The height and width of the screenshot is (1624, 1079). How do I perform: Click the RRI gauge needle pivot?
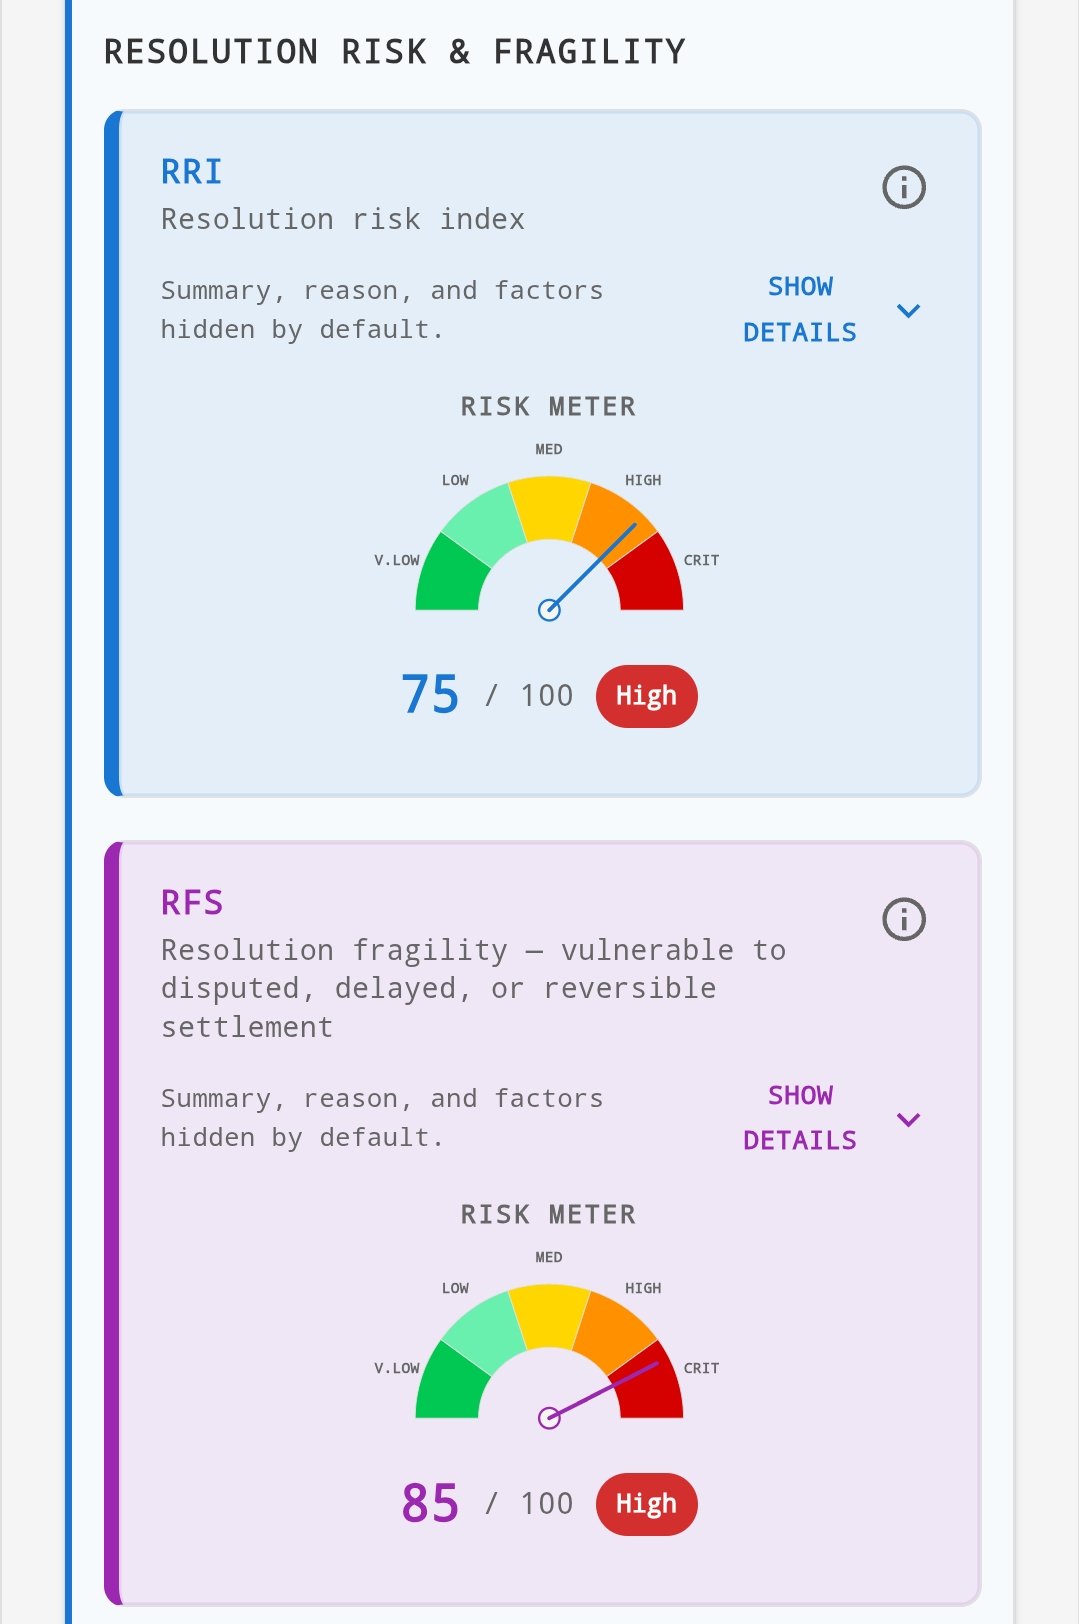click(x=549, y=610)
